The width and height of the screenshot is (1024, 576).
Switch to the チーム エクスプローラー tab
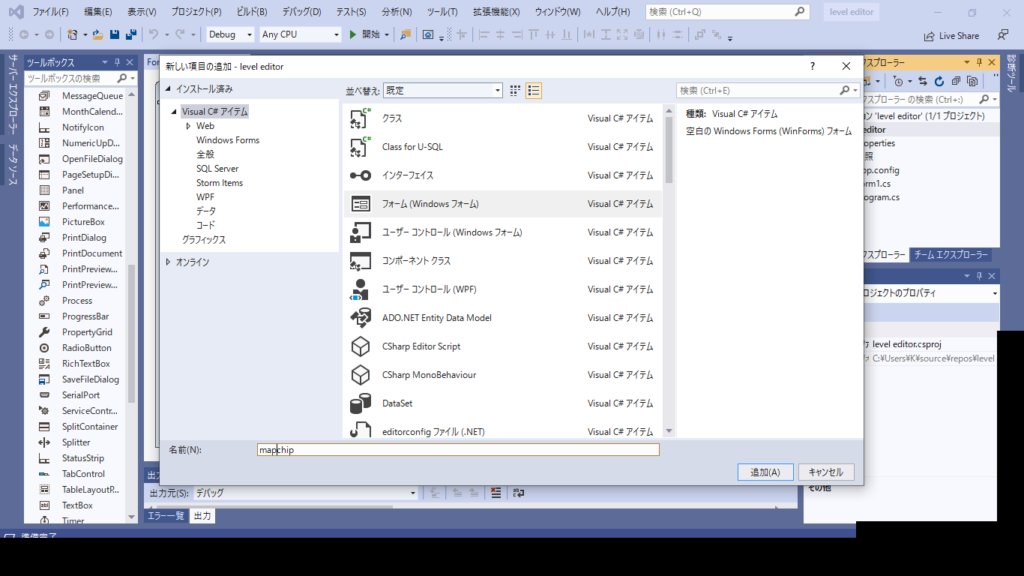coord(950,255)
